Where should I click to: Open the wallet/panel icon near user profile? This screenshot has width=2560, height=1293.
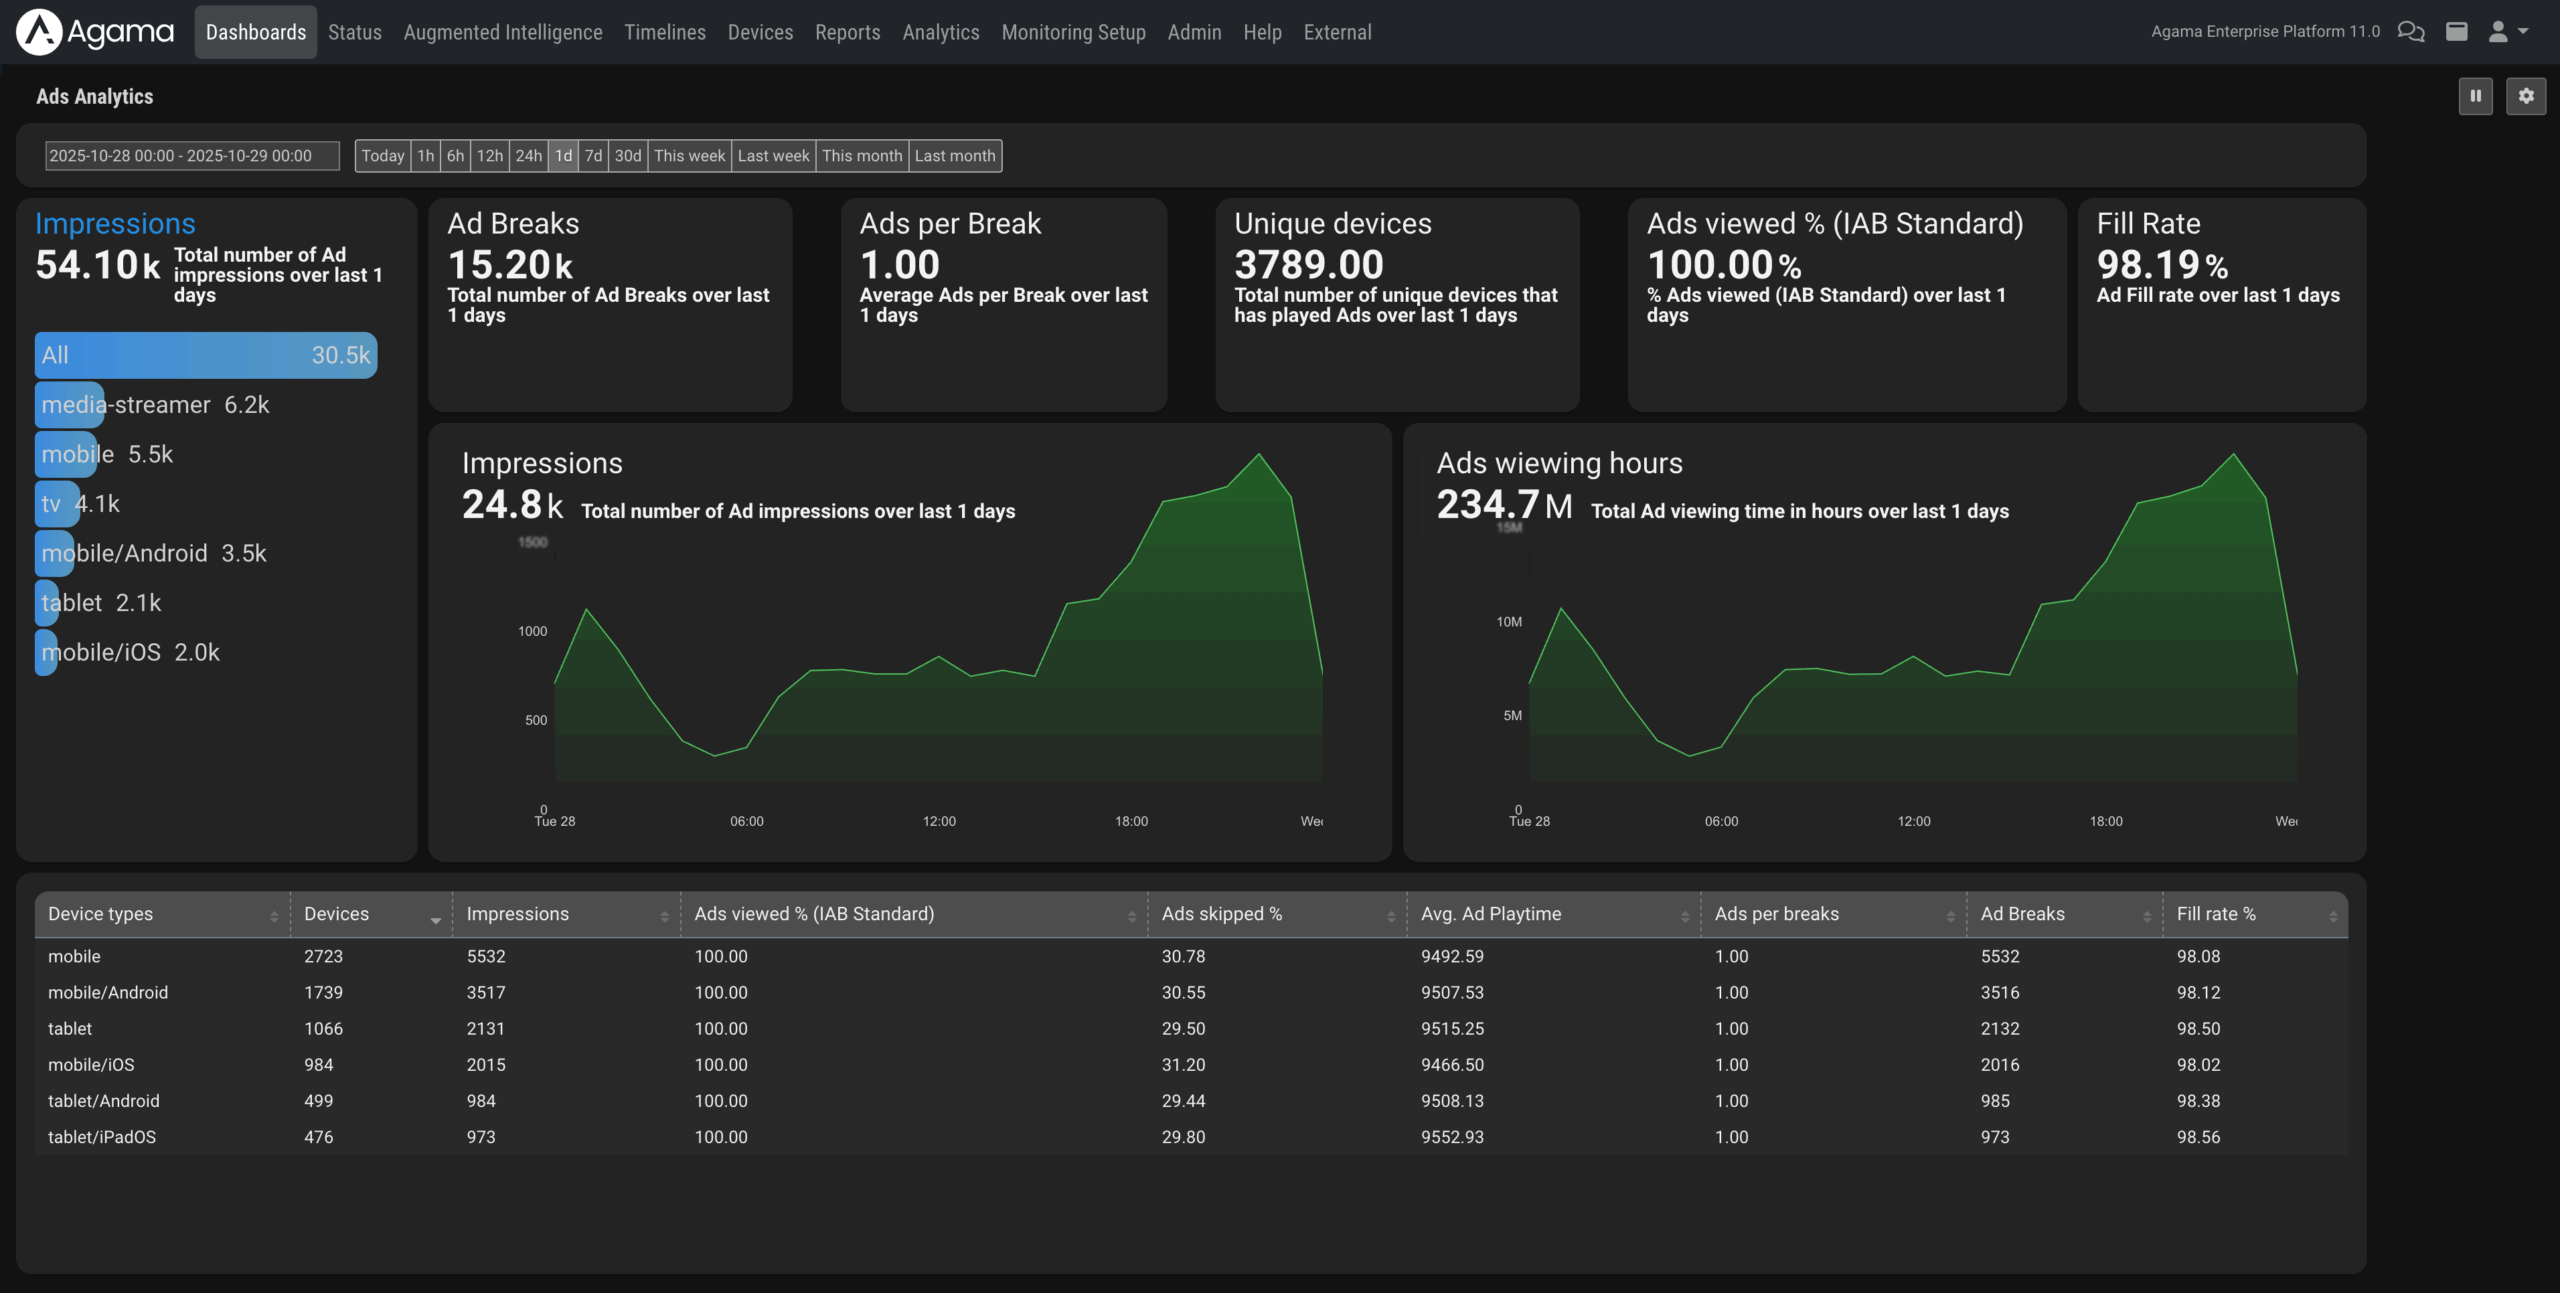coord(2458,31)
